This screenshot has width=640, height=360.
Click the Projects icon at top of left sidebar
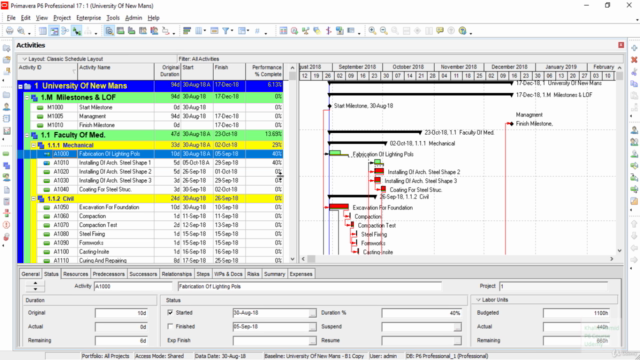pyautogui.click(x=7, y=48)
